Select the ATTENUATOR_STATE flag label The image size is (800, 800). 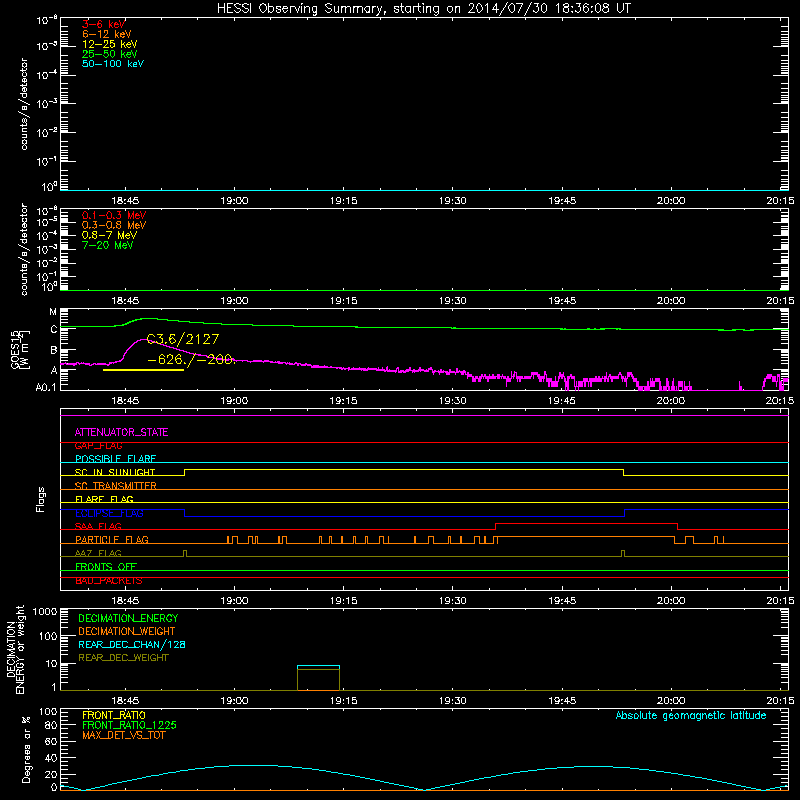pos(121,433)
